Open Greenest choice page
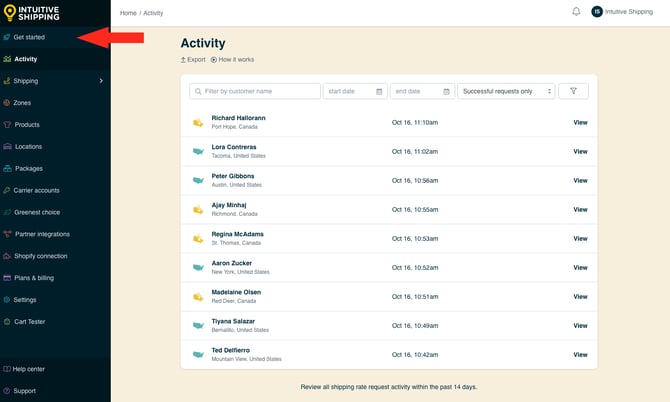 (37, 212)
